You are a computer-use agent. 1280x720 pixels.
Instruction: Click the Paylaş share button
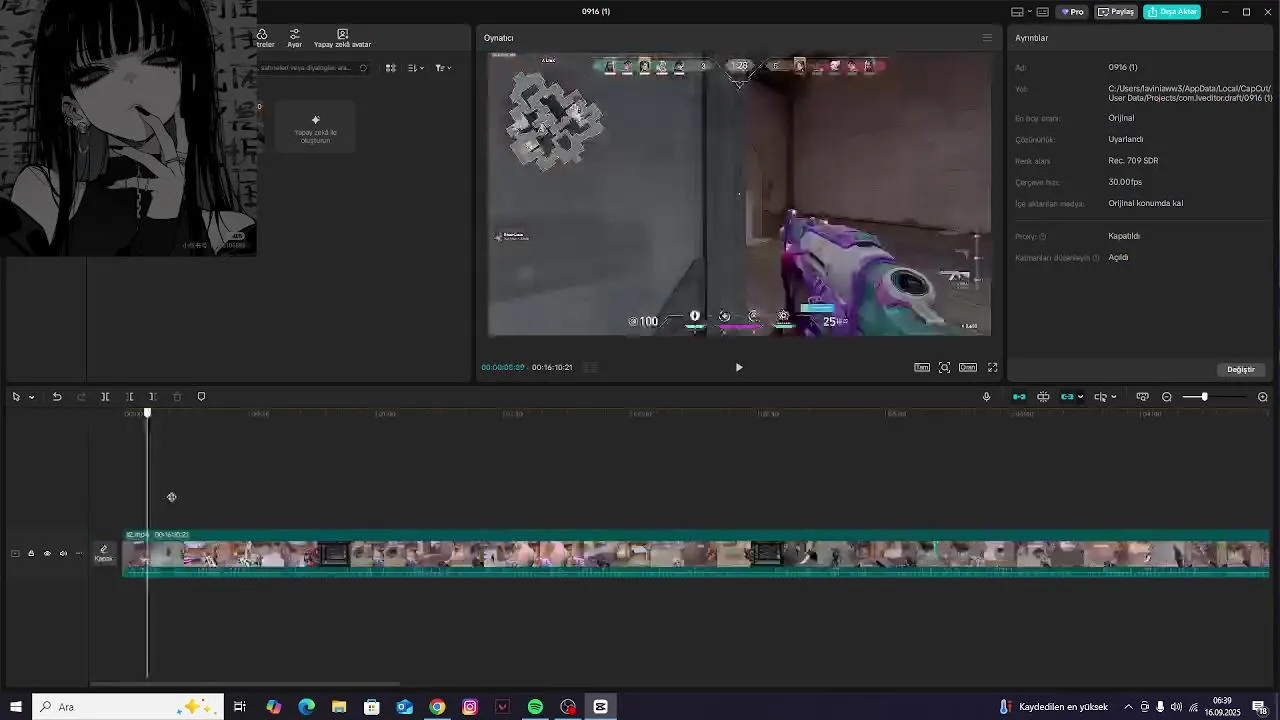pyautogui.click(x=1116, y=12)
